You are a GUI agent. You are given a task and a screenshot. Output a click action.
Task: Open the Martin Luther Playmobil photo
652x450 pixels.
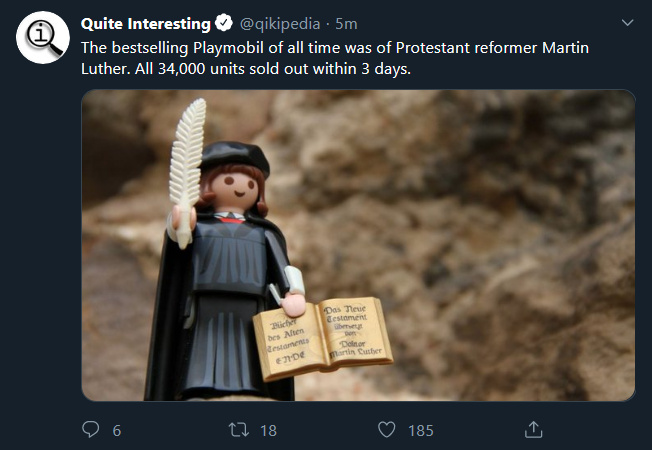point(358,245)
